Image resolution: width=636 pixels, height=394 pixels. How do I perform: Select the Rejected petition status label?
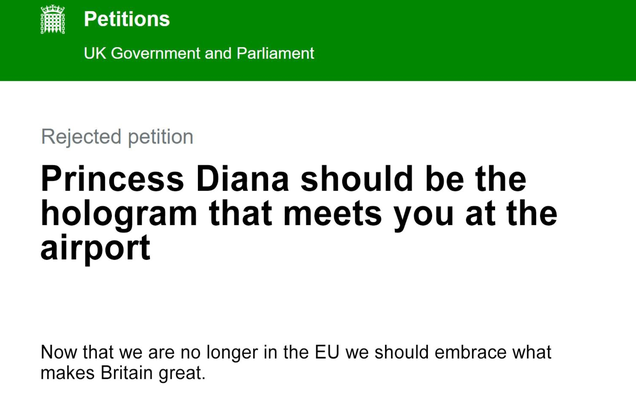(x=117, y=137)
